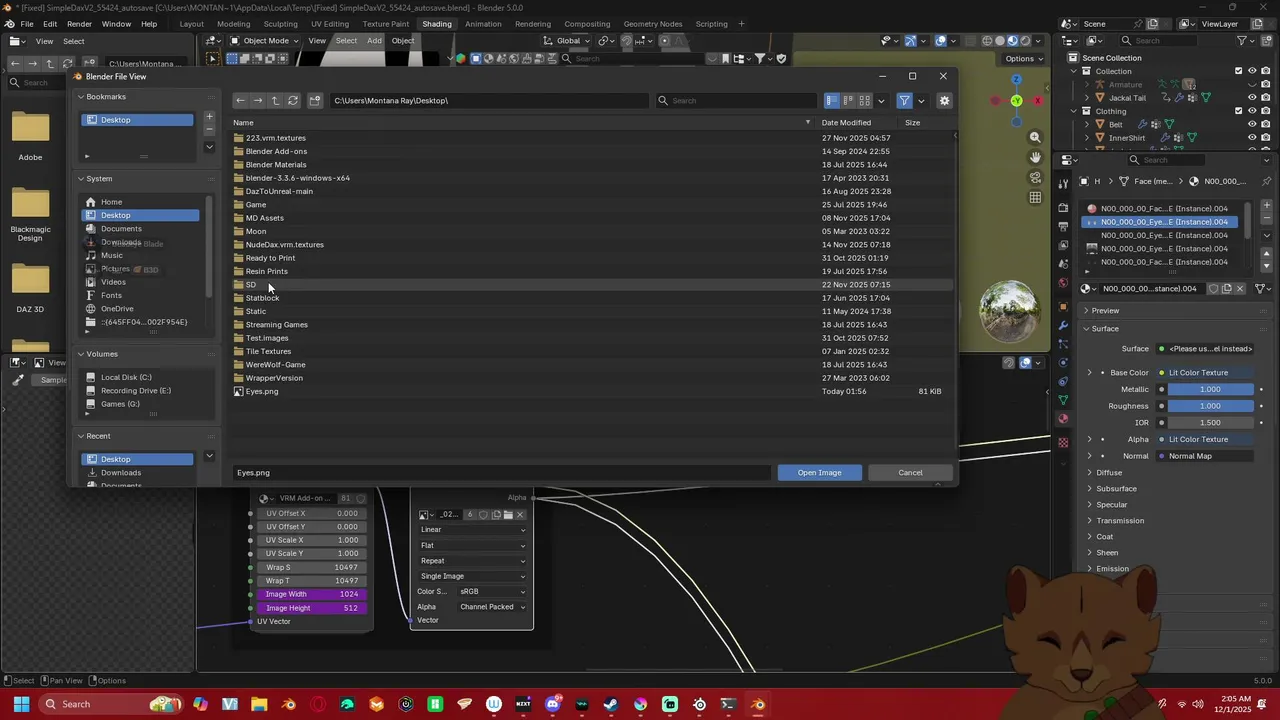1280x720 pixels.
Task: Select the Blender Add-ons folder
Action: (276, 151)
